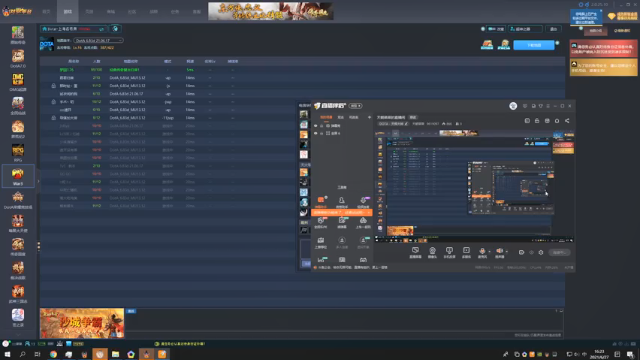Screen dimensions: 640x360
Task: Toggle visibility eye of second scene source
Action: click(x=316, y=133)
